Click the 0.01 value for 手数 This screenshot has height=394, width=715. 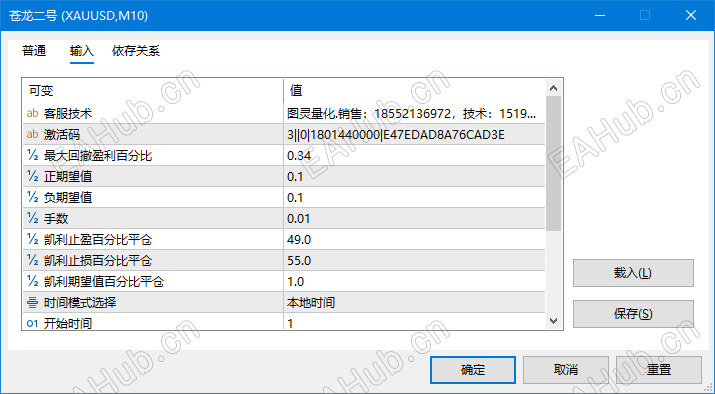click(414, 218)
